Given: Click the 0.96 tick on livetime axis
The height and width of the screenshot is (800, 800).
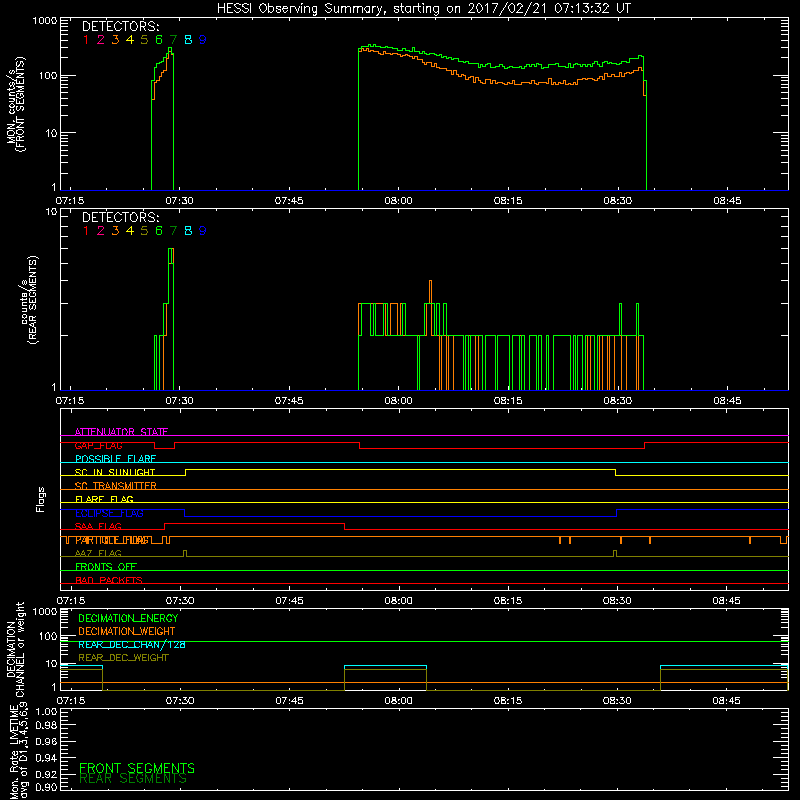Looking at the screenshot, I should click(x=46, y=741).
